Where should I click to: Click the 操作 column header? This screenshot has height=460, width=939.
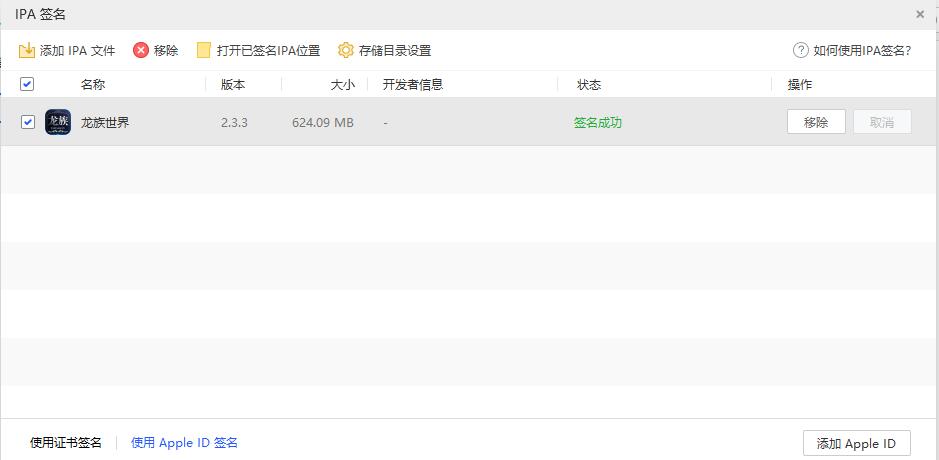(799, 85)
